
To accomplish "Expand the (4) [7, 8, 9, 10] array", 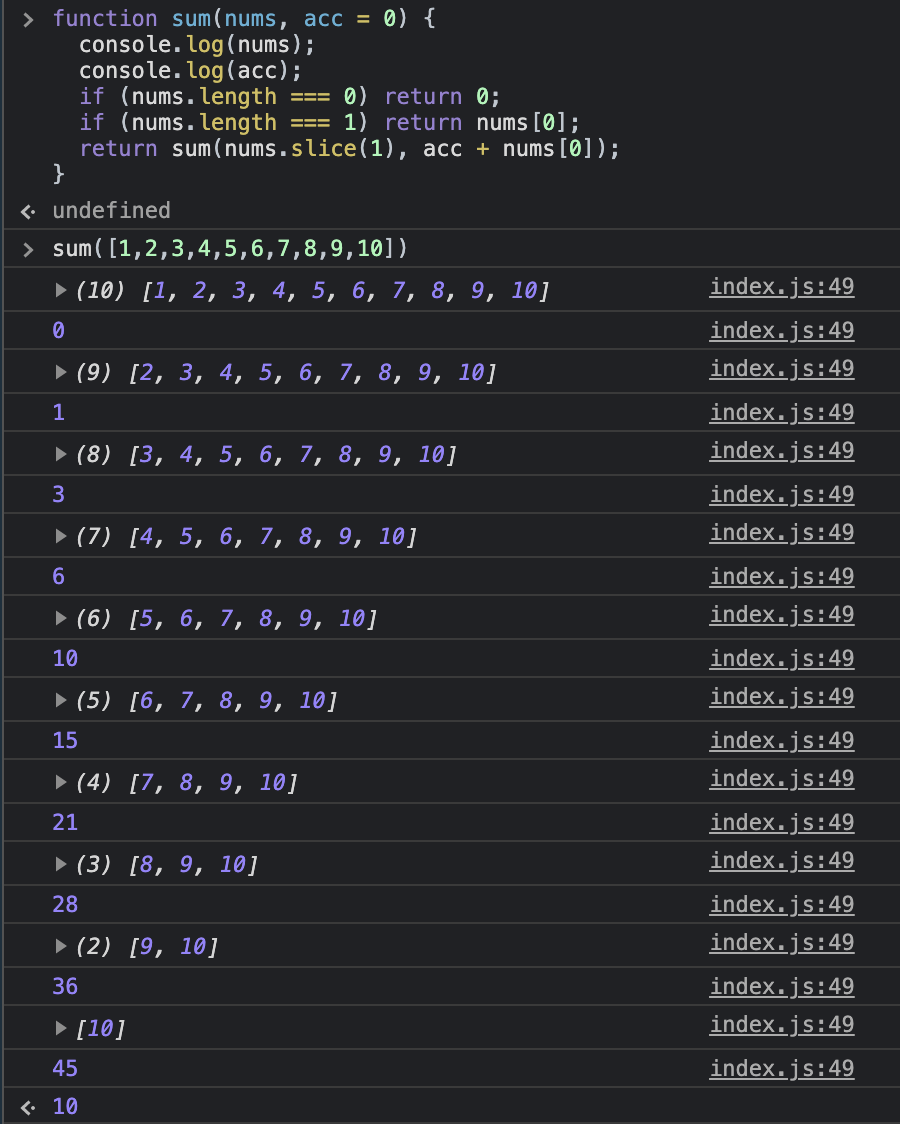I will [x=61, y=782].
